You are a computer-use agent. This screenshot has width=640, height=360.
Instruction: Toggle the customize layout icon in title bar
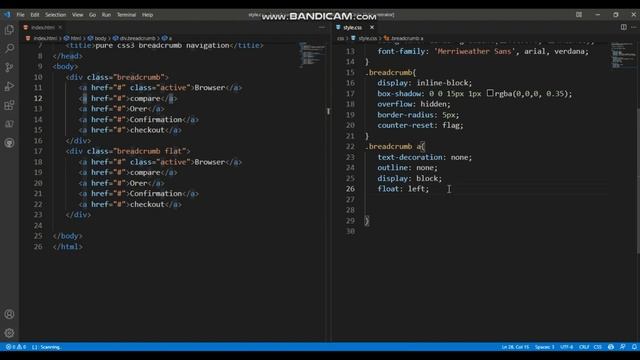579,15
